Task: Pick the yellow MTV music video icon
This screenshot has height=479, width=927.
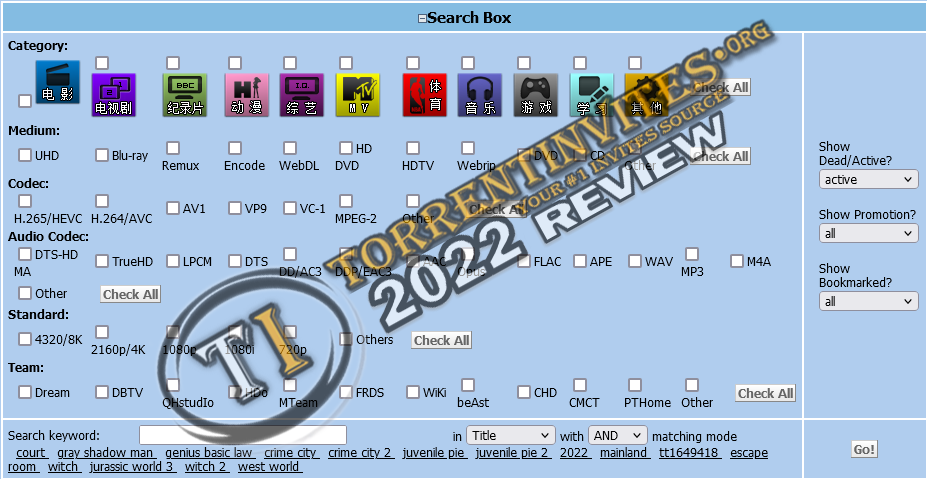Action: pos(358,95)
